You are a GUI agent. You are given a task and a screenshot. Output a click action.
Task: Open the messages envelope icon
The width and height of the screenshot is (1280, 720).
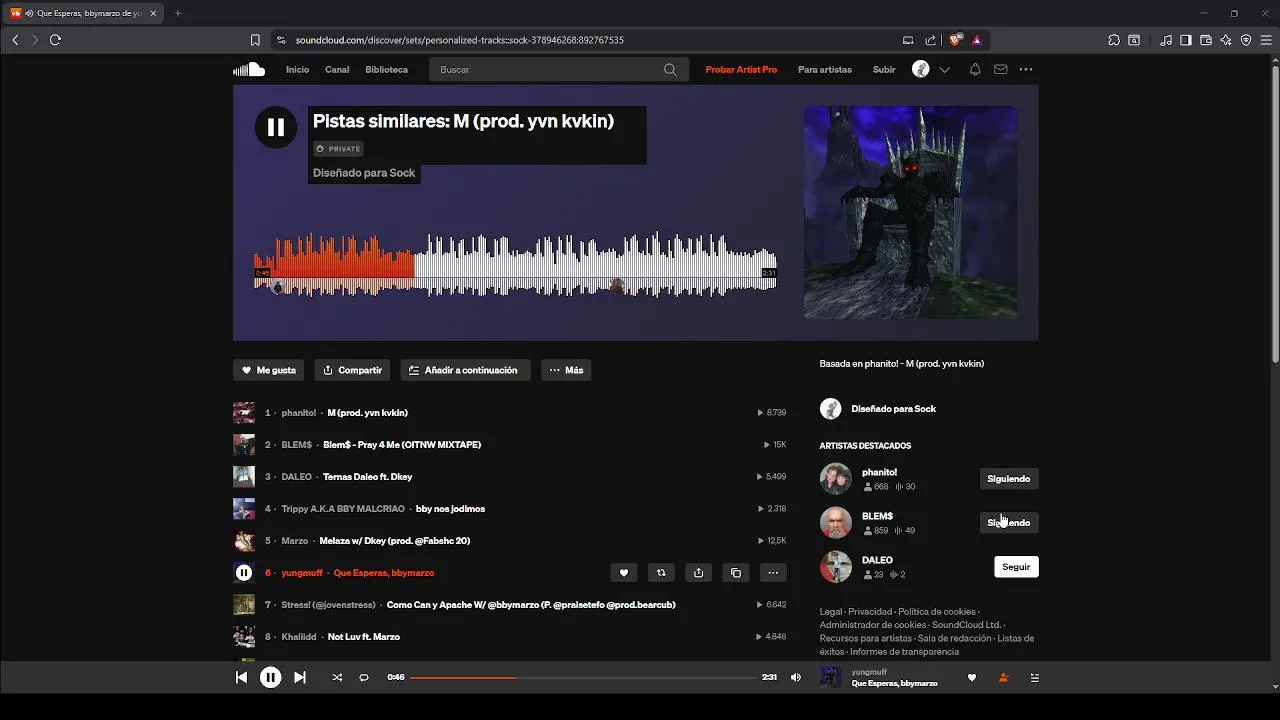(x=1001, y=70)
